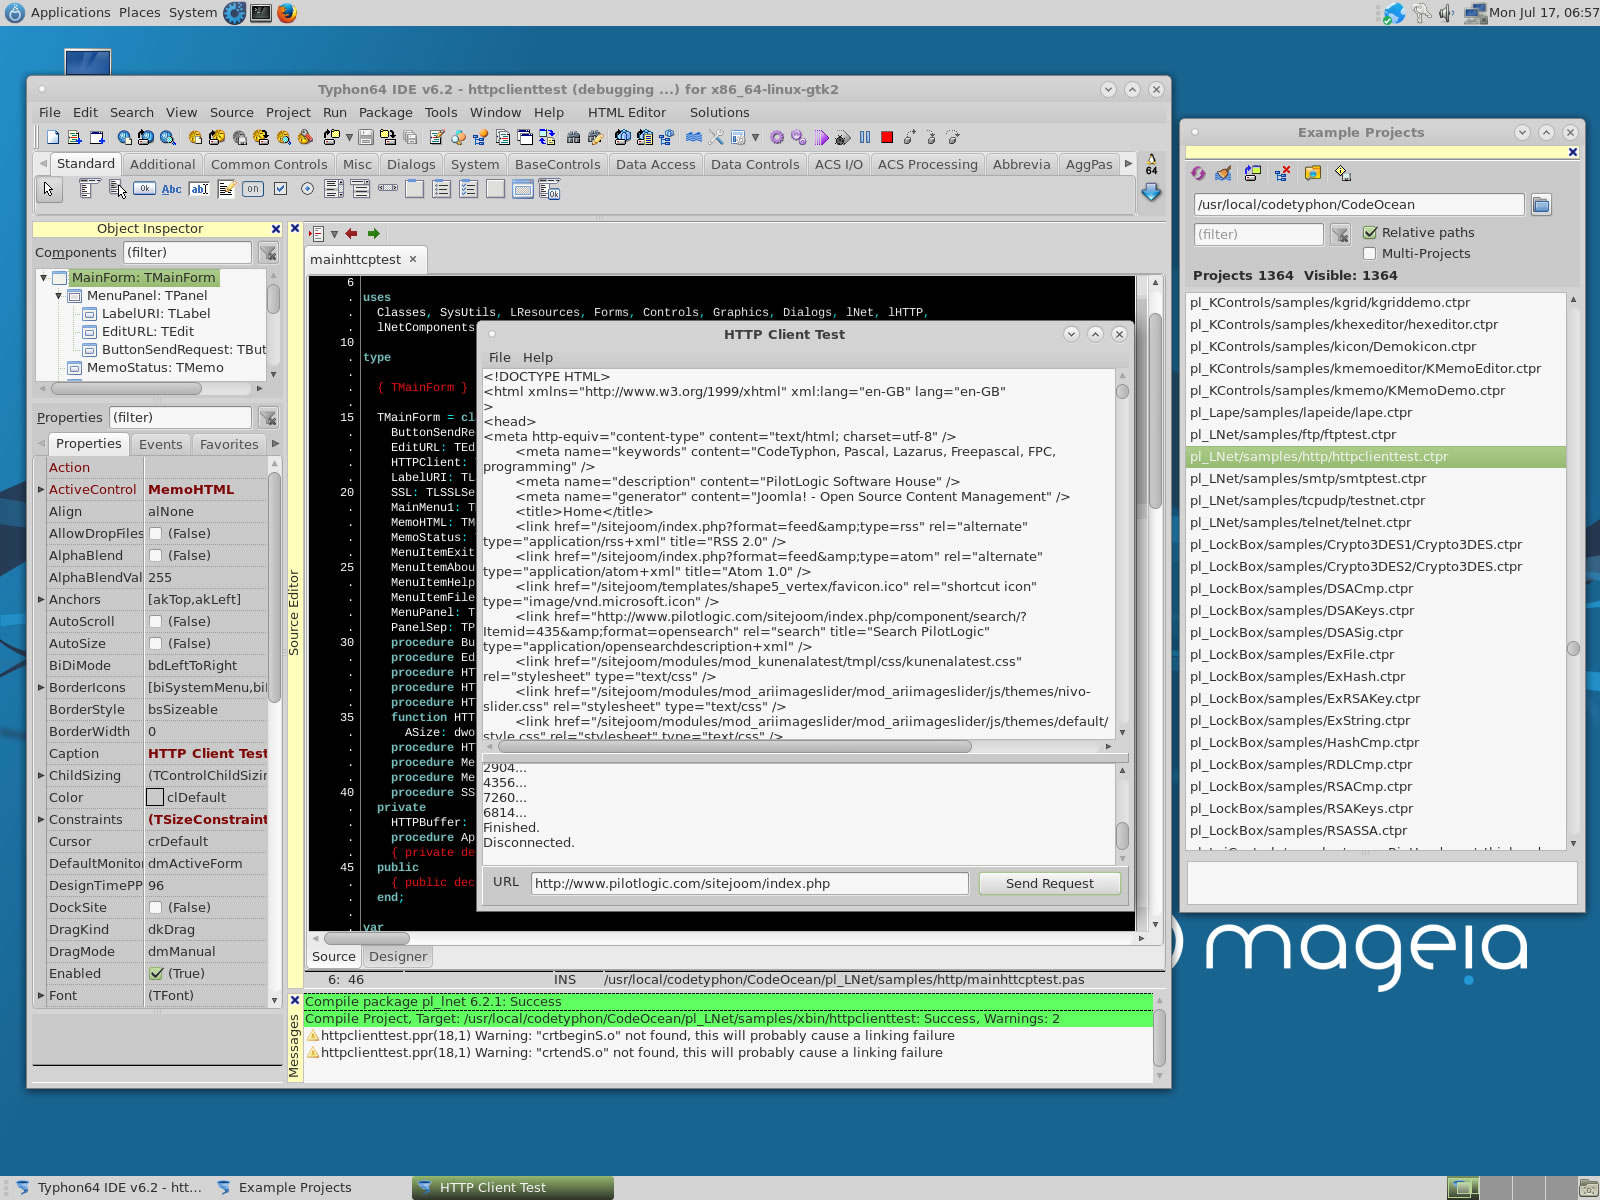Click the blue down arrow under penguin 64
1600x1200 pixels.
pyautogui.click(x=1151, y=192)
